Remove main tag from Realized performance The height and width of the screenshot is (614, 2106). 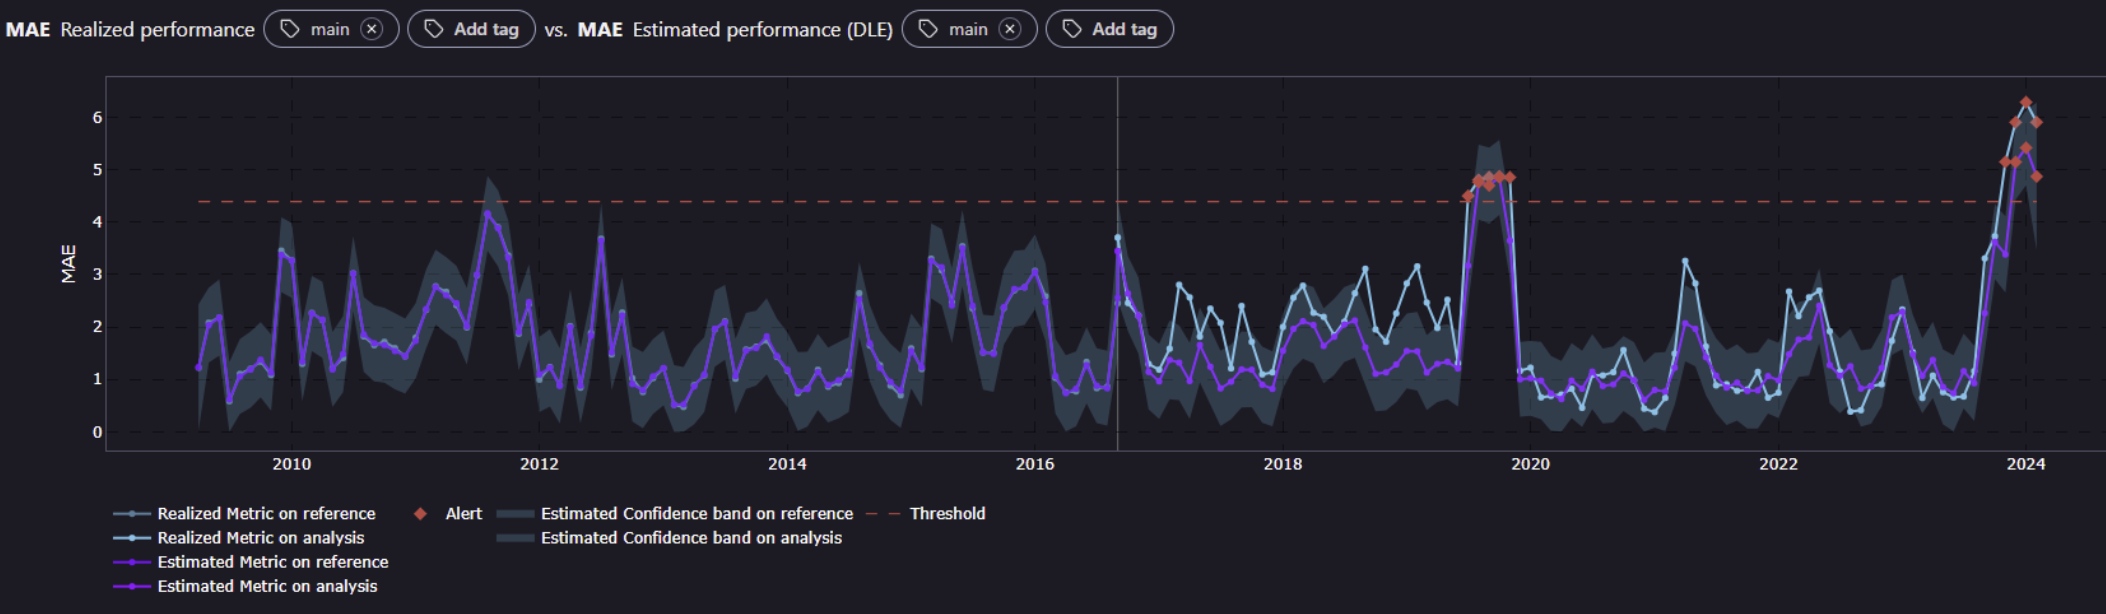372,29
